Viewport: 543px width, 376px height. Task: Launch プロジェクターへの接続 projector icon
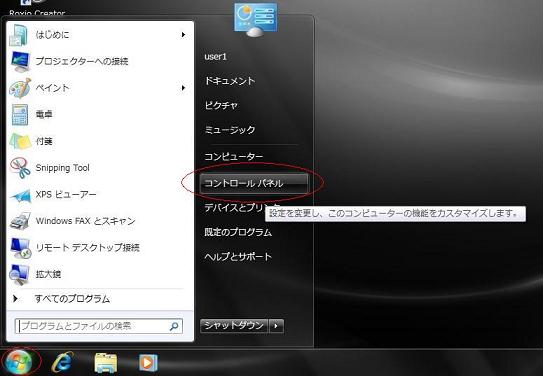(20, 62)
